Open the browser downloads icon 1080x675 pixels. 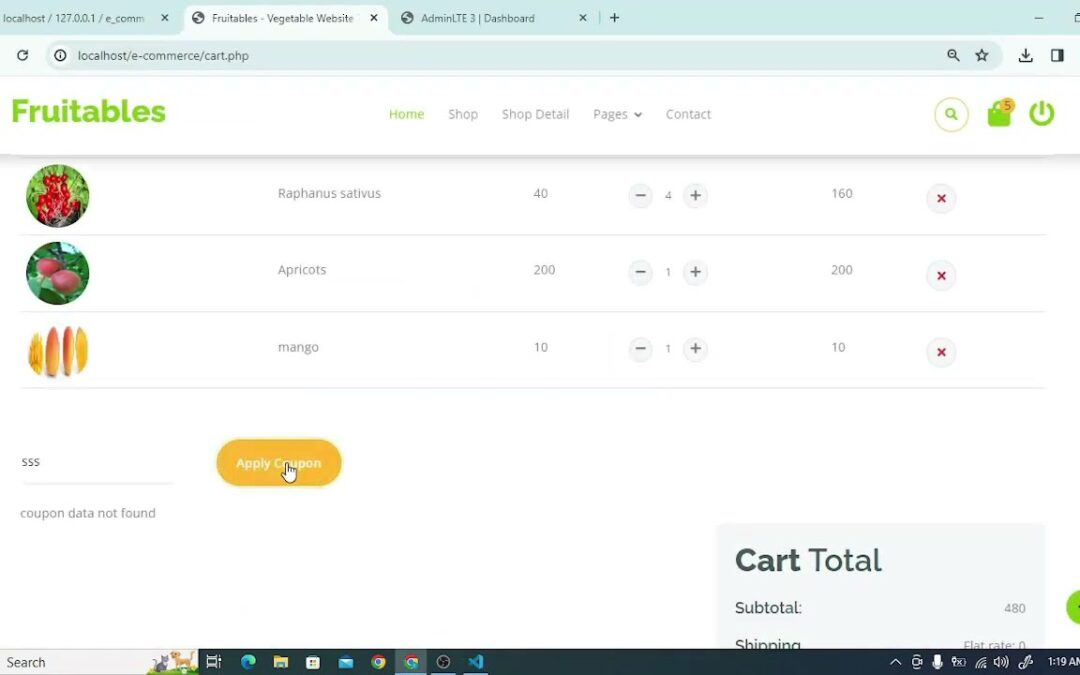[x=1025, y=55]
